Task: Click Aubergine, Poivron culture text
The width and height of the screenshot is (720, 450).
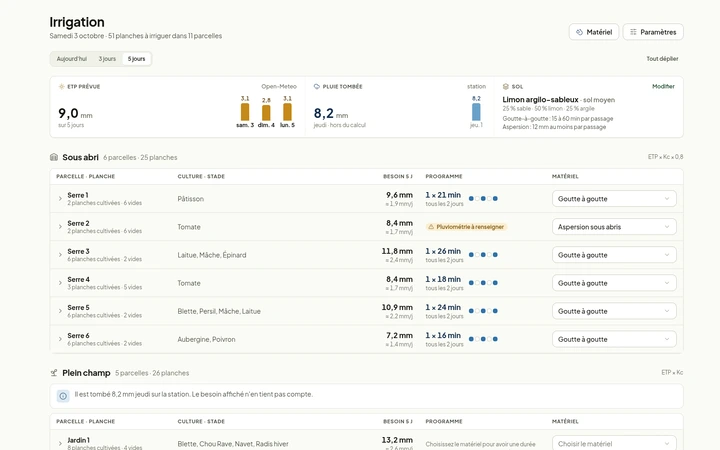Action: point(206,339)
